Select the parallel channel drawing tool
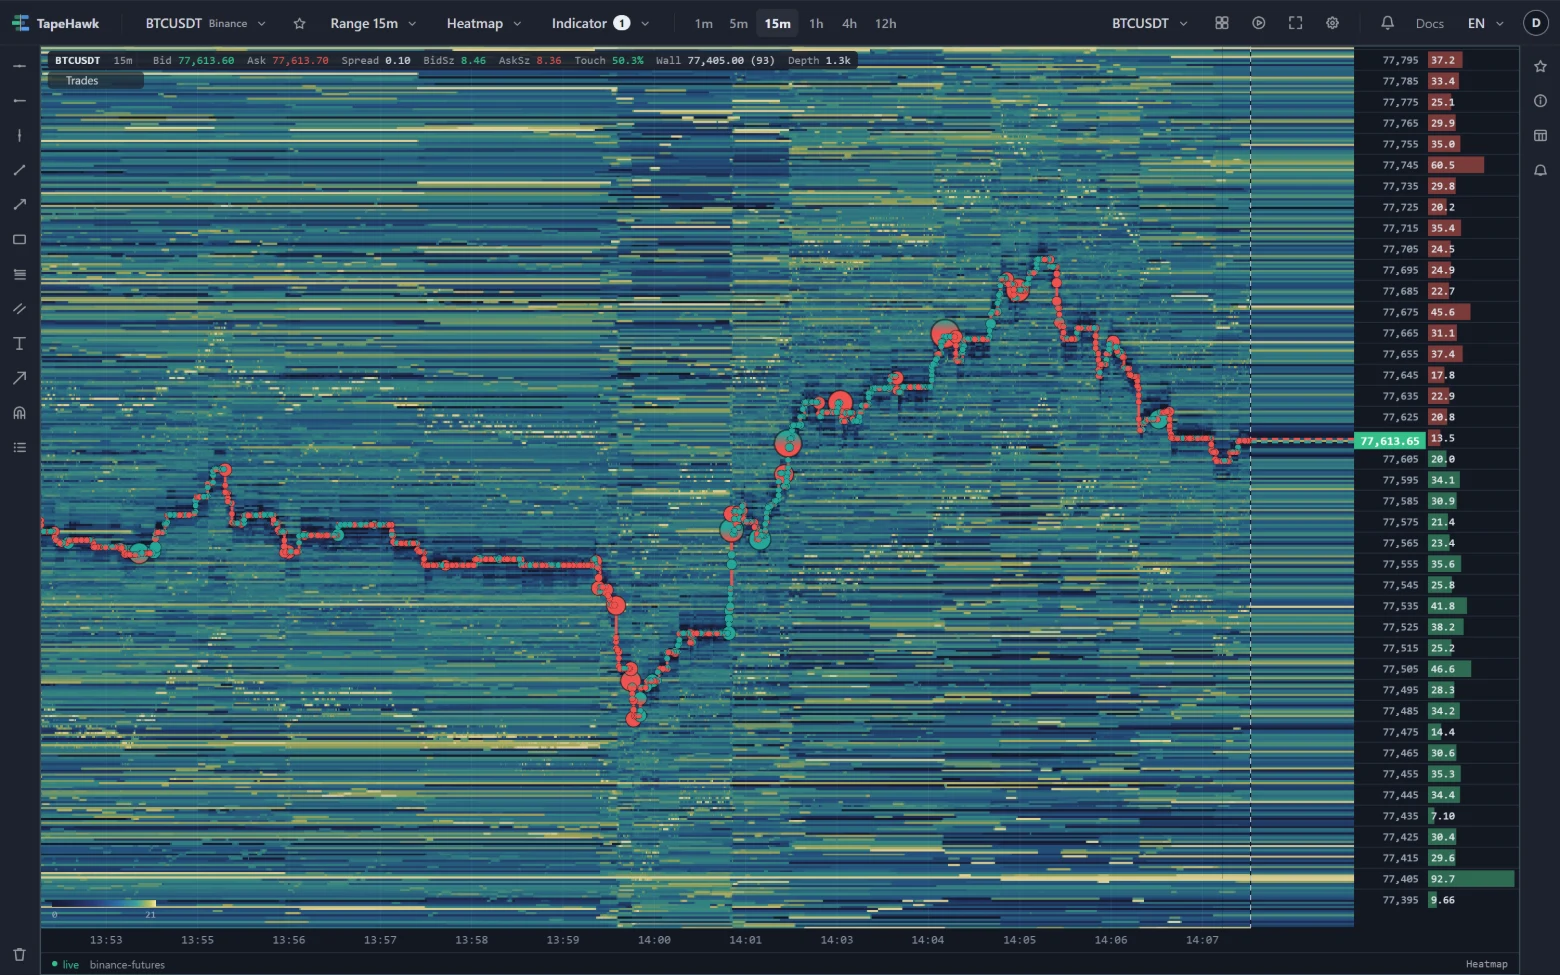 coord(19,309)
